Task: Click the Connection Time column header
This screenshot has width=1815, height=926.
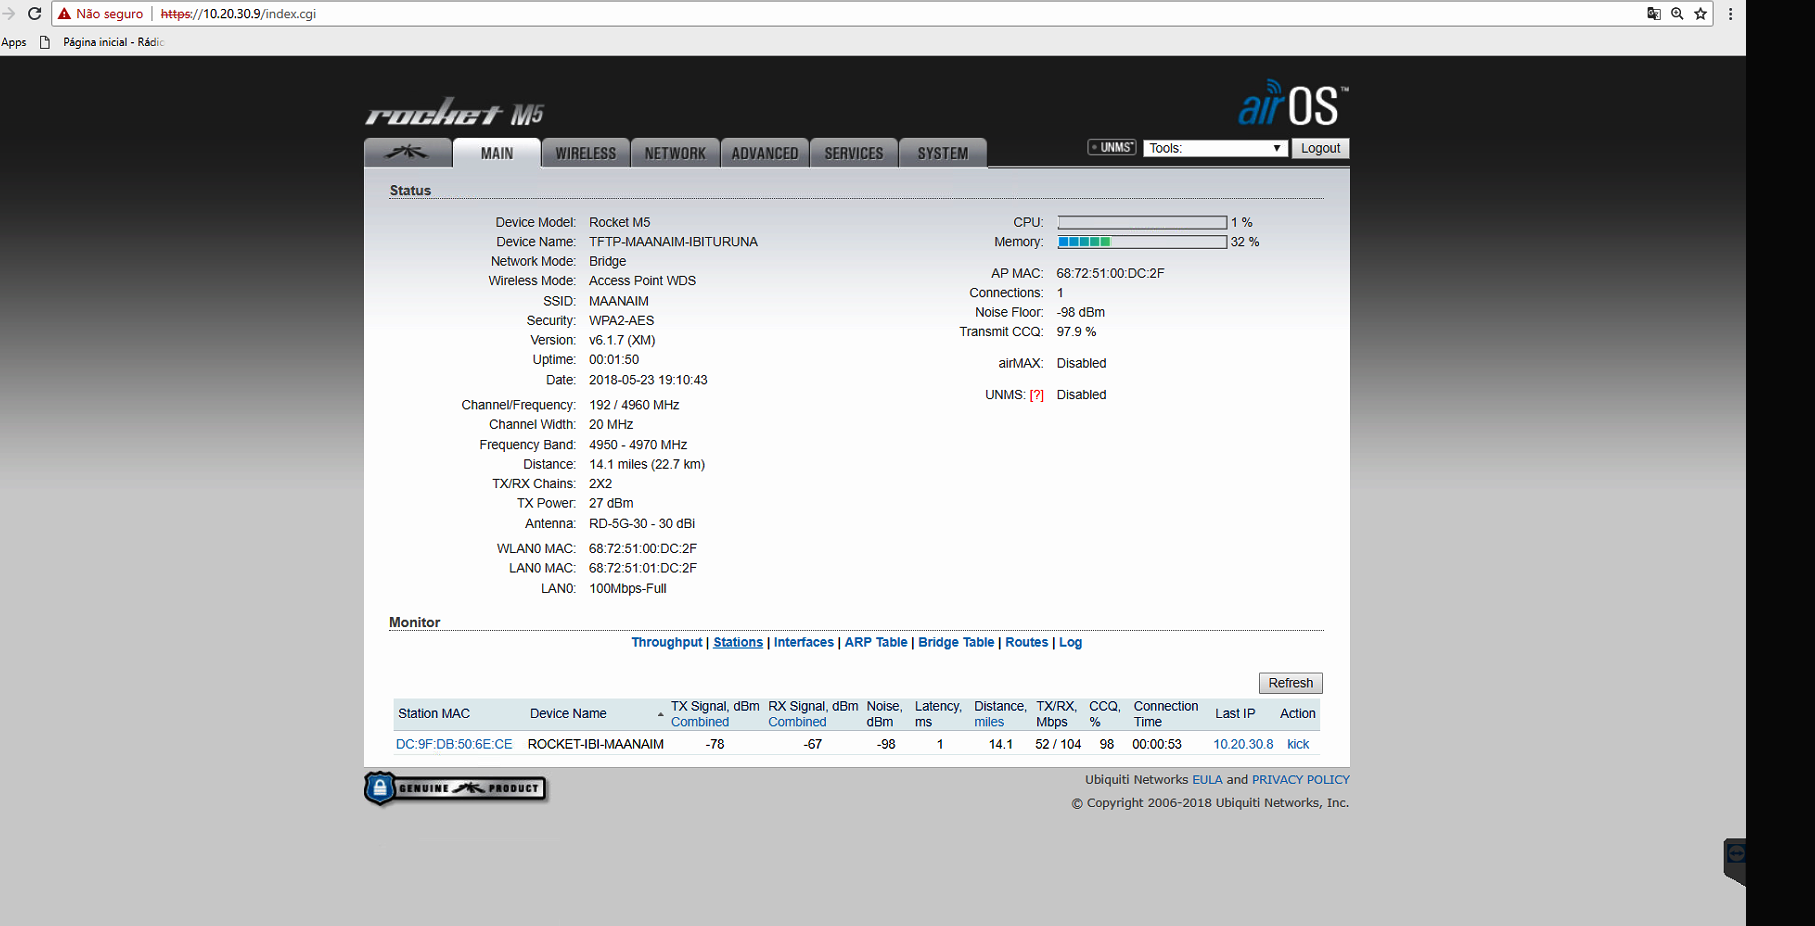Action: pyautogui.click(x=1166, y=714)
